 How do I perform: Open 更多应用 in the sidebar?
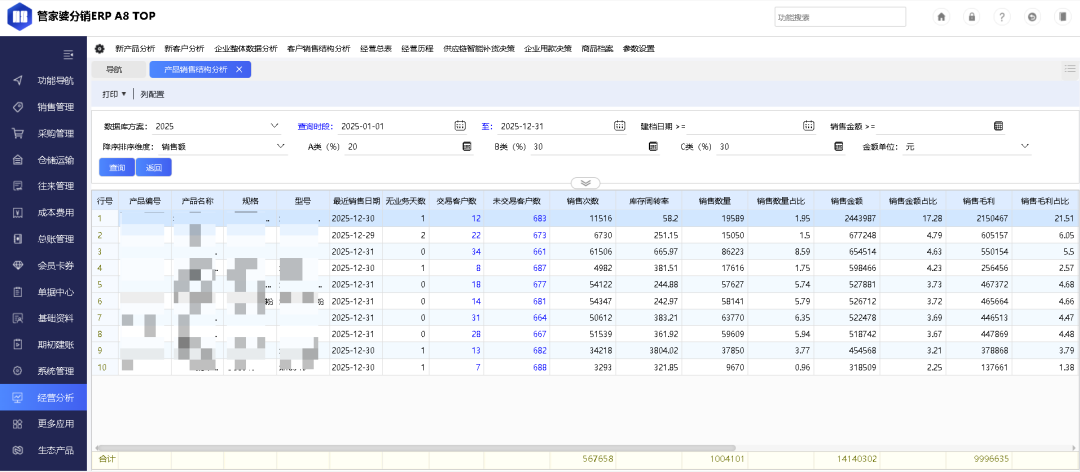coord(43,424)
